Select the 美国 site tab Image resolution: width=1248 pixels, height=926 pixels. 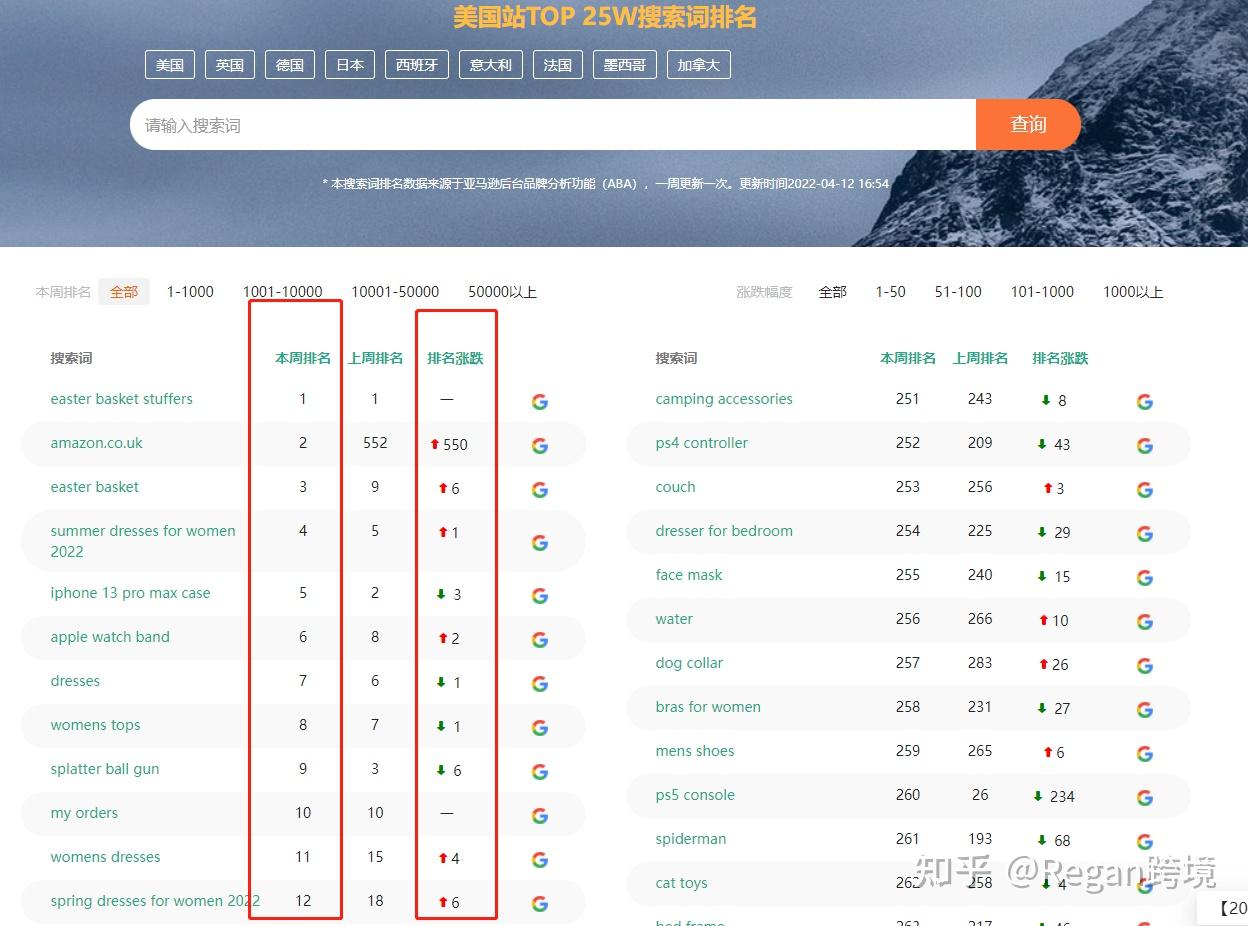click(170, 65)
